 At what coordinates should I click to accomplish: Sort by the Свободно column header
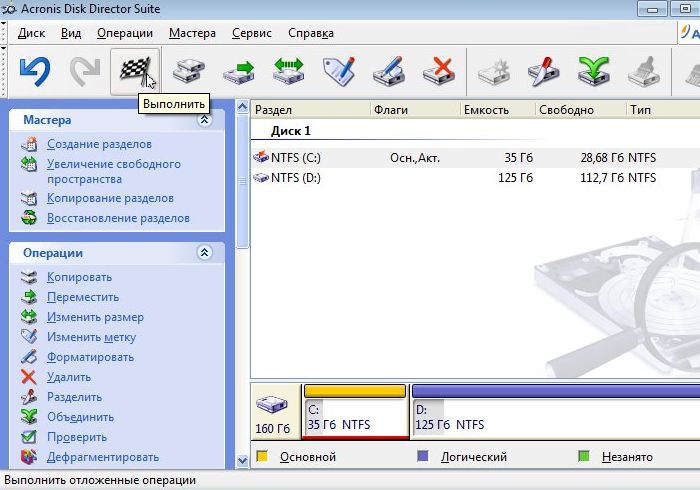coord(580,110)
